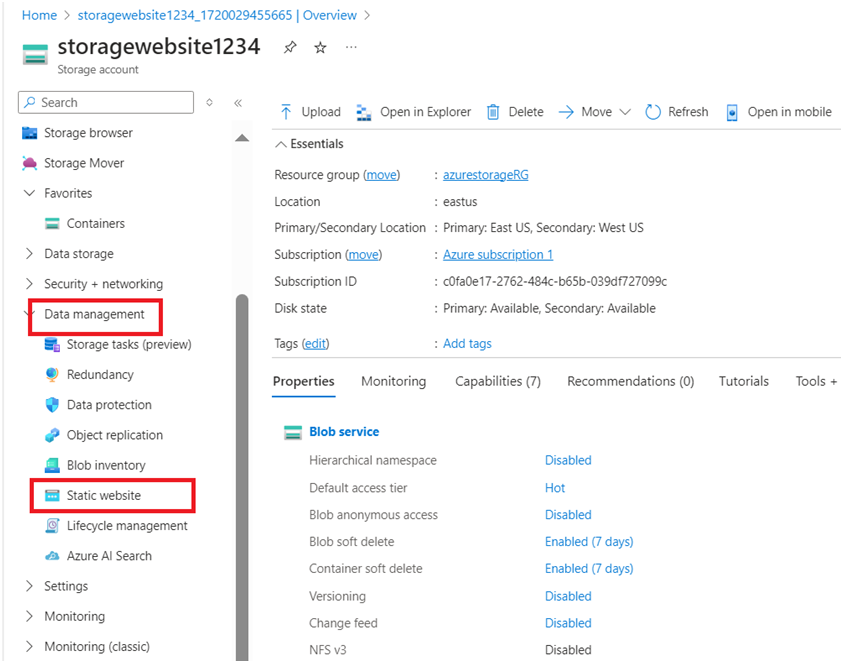Screen dimensions: 843x663
Task: Click the Static website icon
Action: (x=52, y=496)
